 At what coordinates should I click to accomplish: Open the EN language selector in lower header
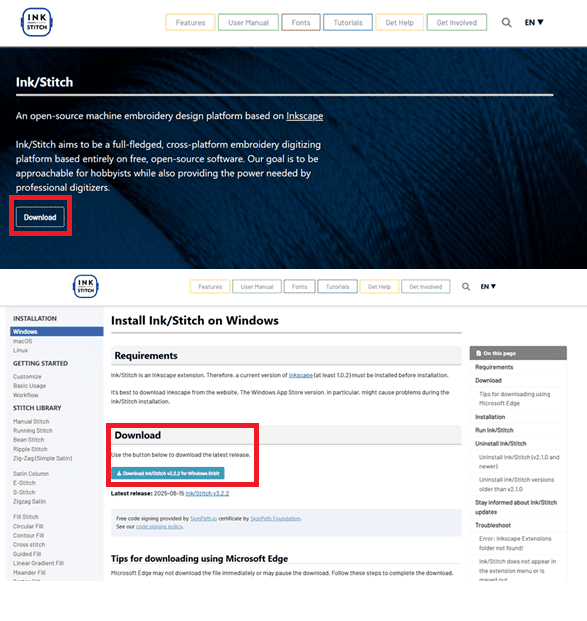(x=488, y=286)
